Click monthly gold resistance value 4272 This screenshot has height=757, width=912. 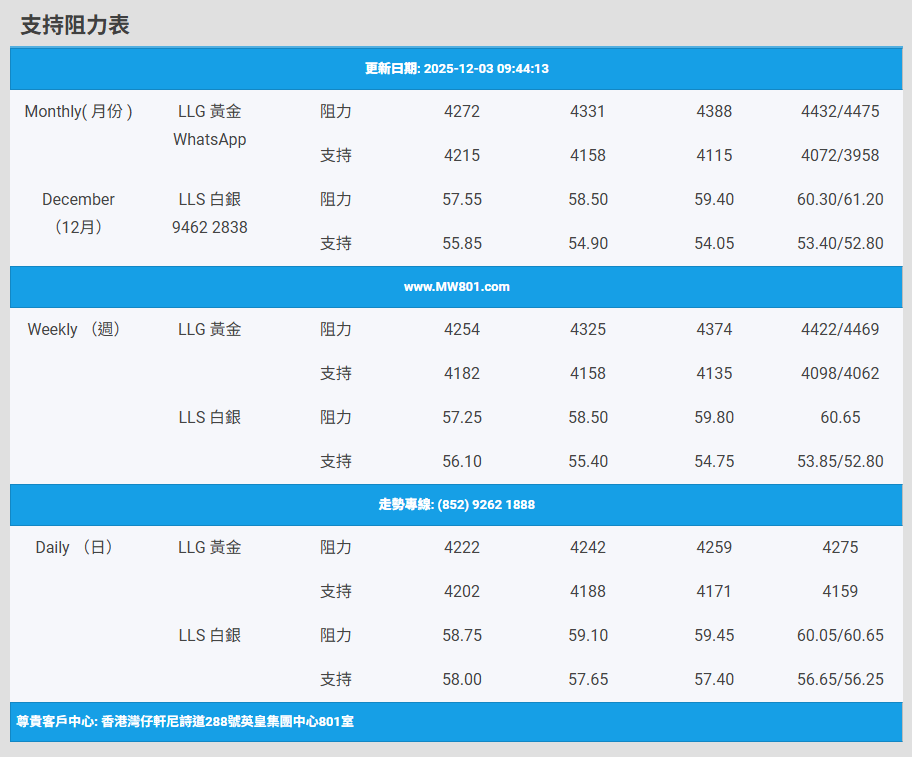461,112
